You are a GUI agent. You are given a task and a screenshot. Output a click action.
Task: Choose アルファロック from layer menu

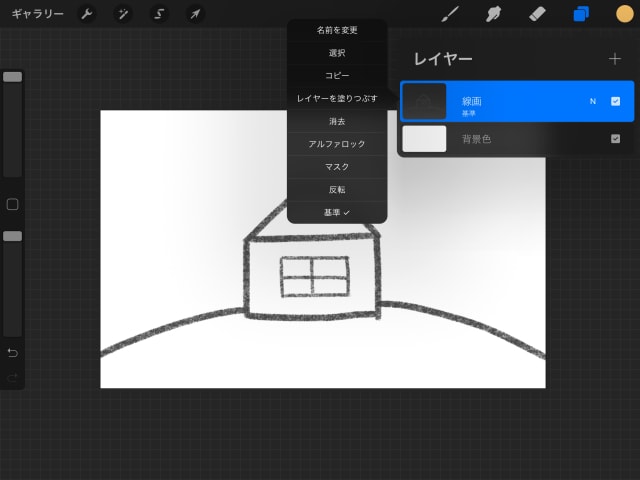[x=337, y=144]
